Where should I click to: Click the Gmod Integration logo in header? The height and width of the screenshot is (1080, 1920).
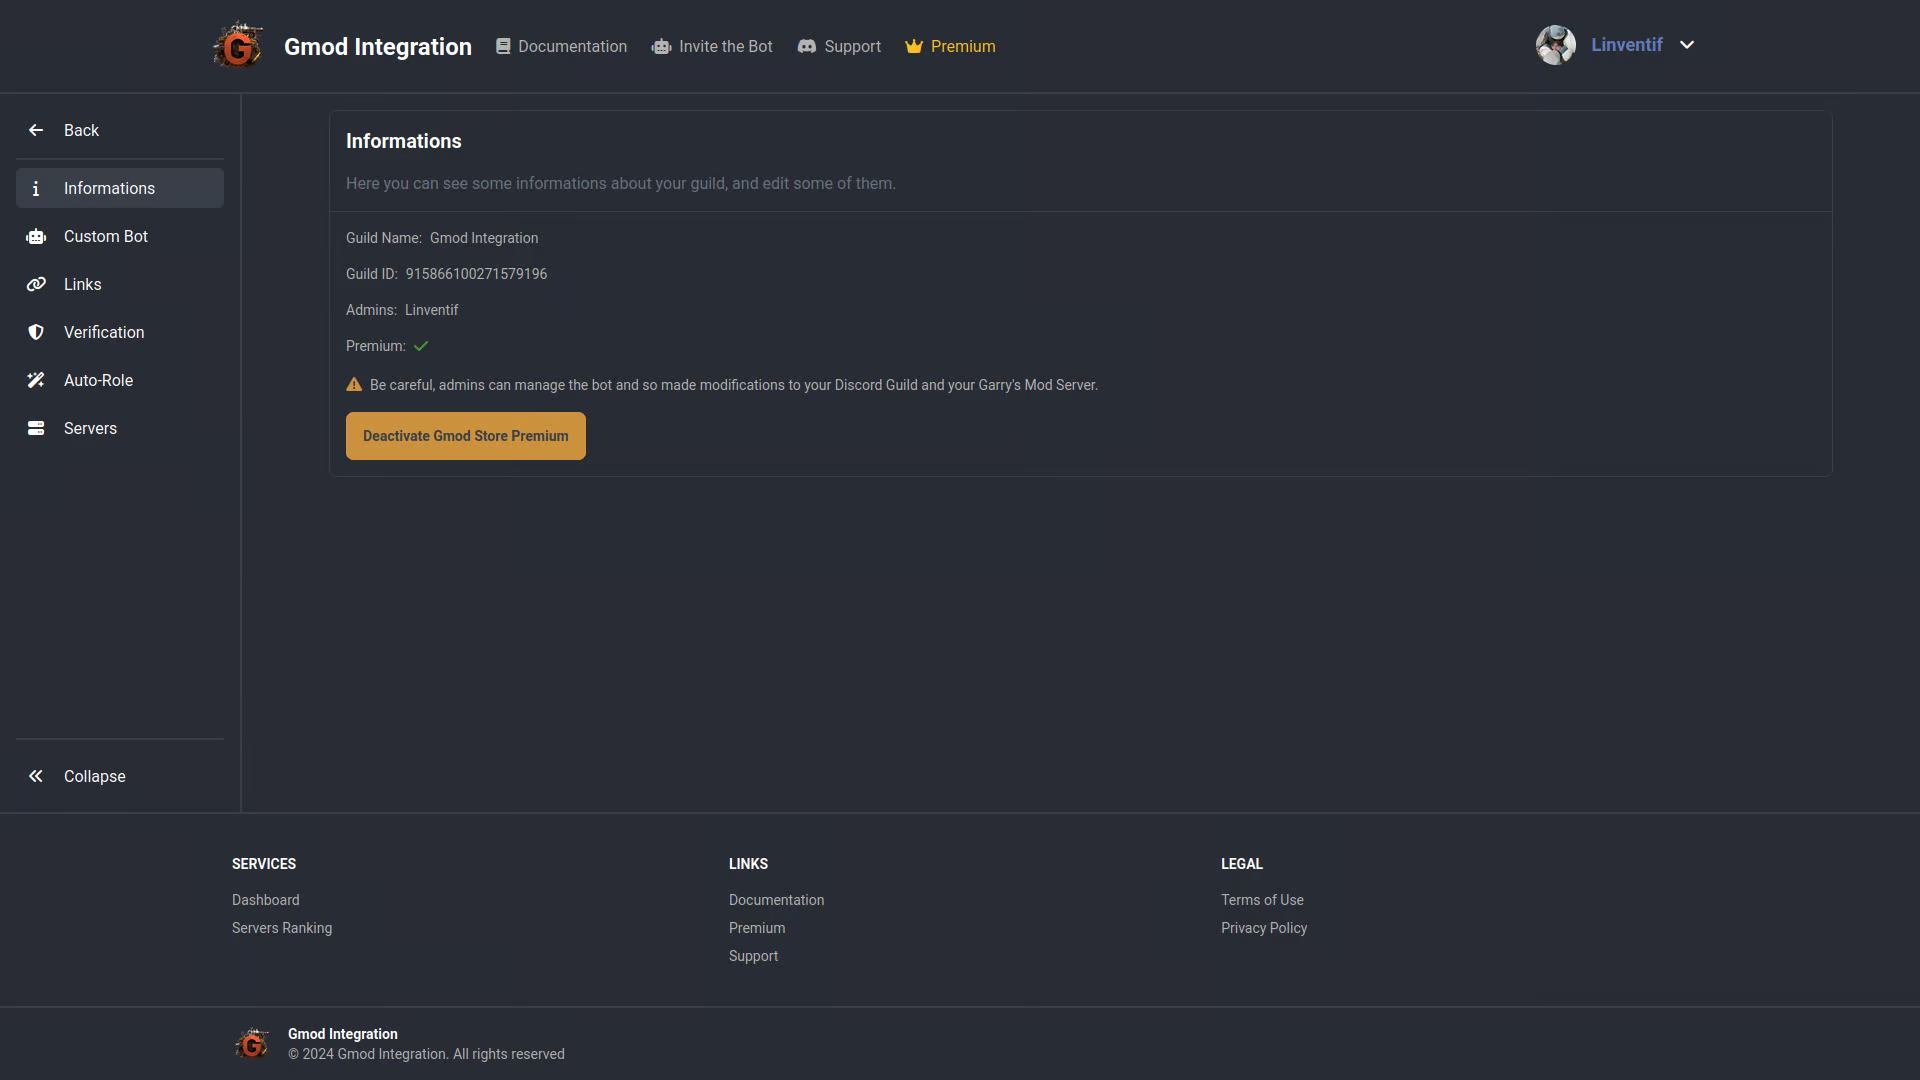[238, 46]
